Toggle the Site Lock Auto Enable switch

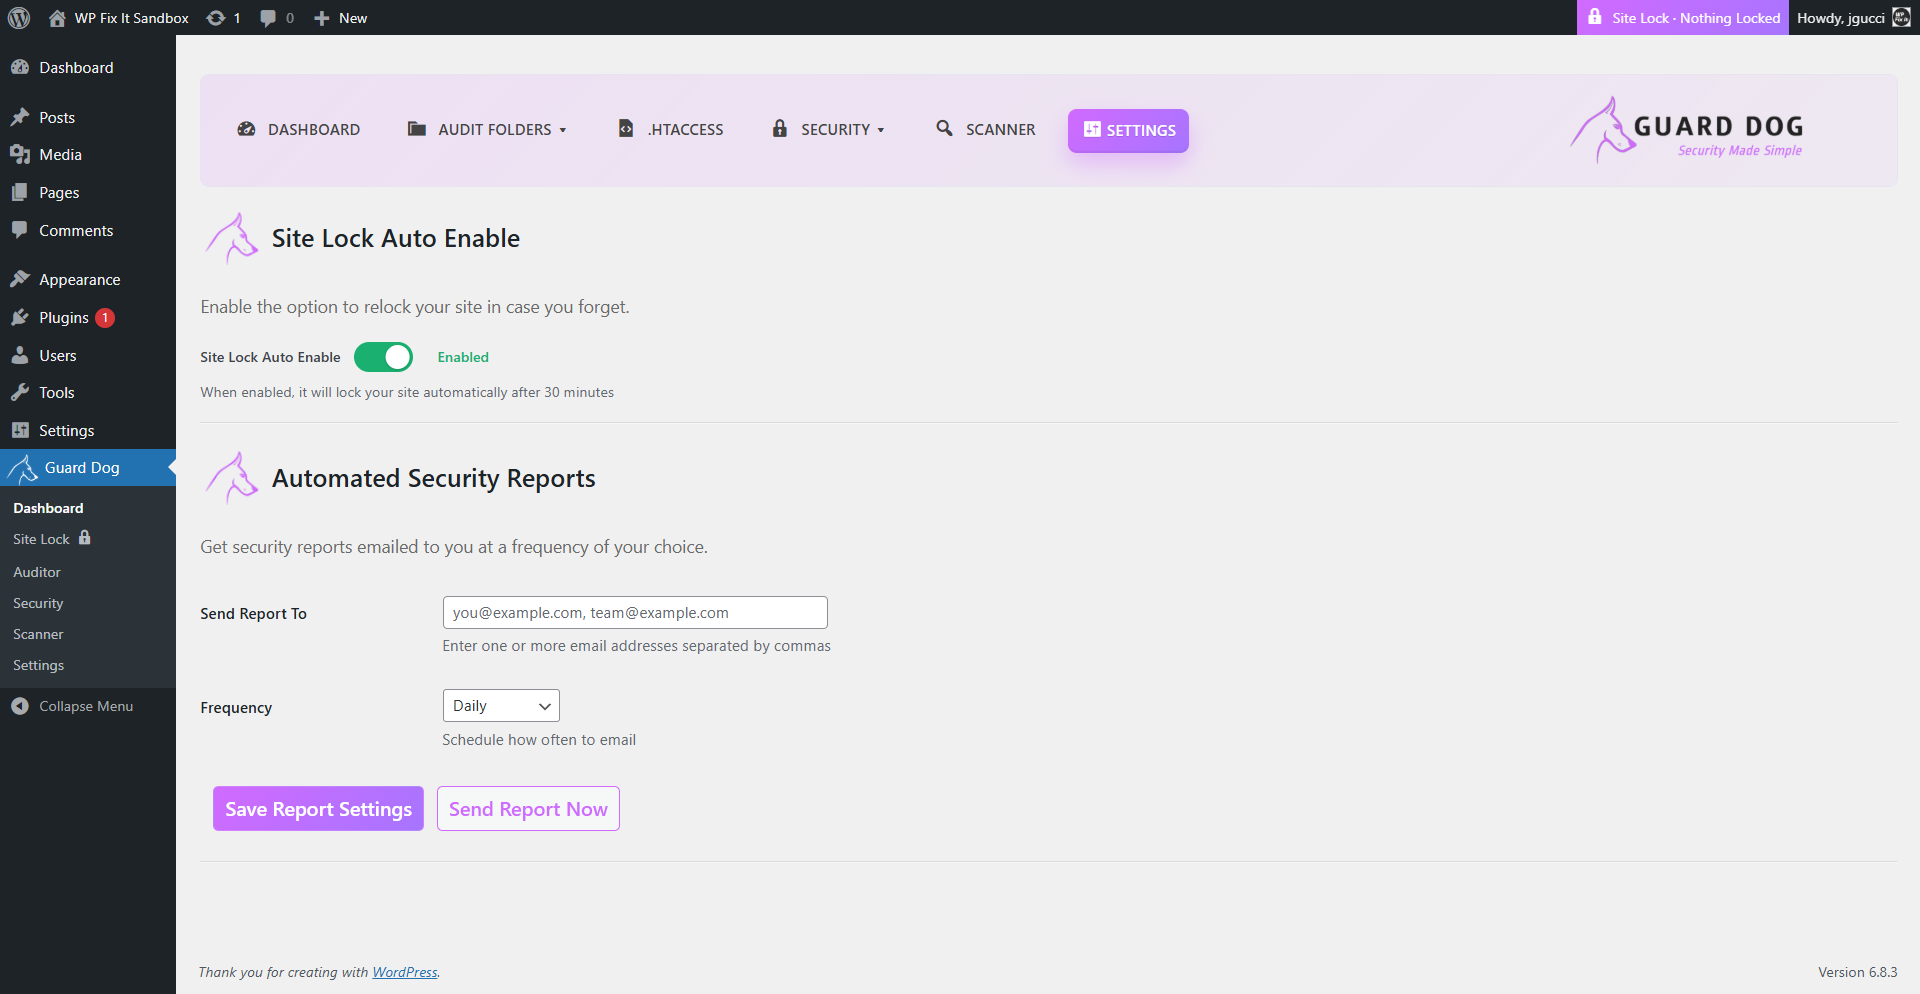click(x=383, y=357)
